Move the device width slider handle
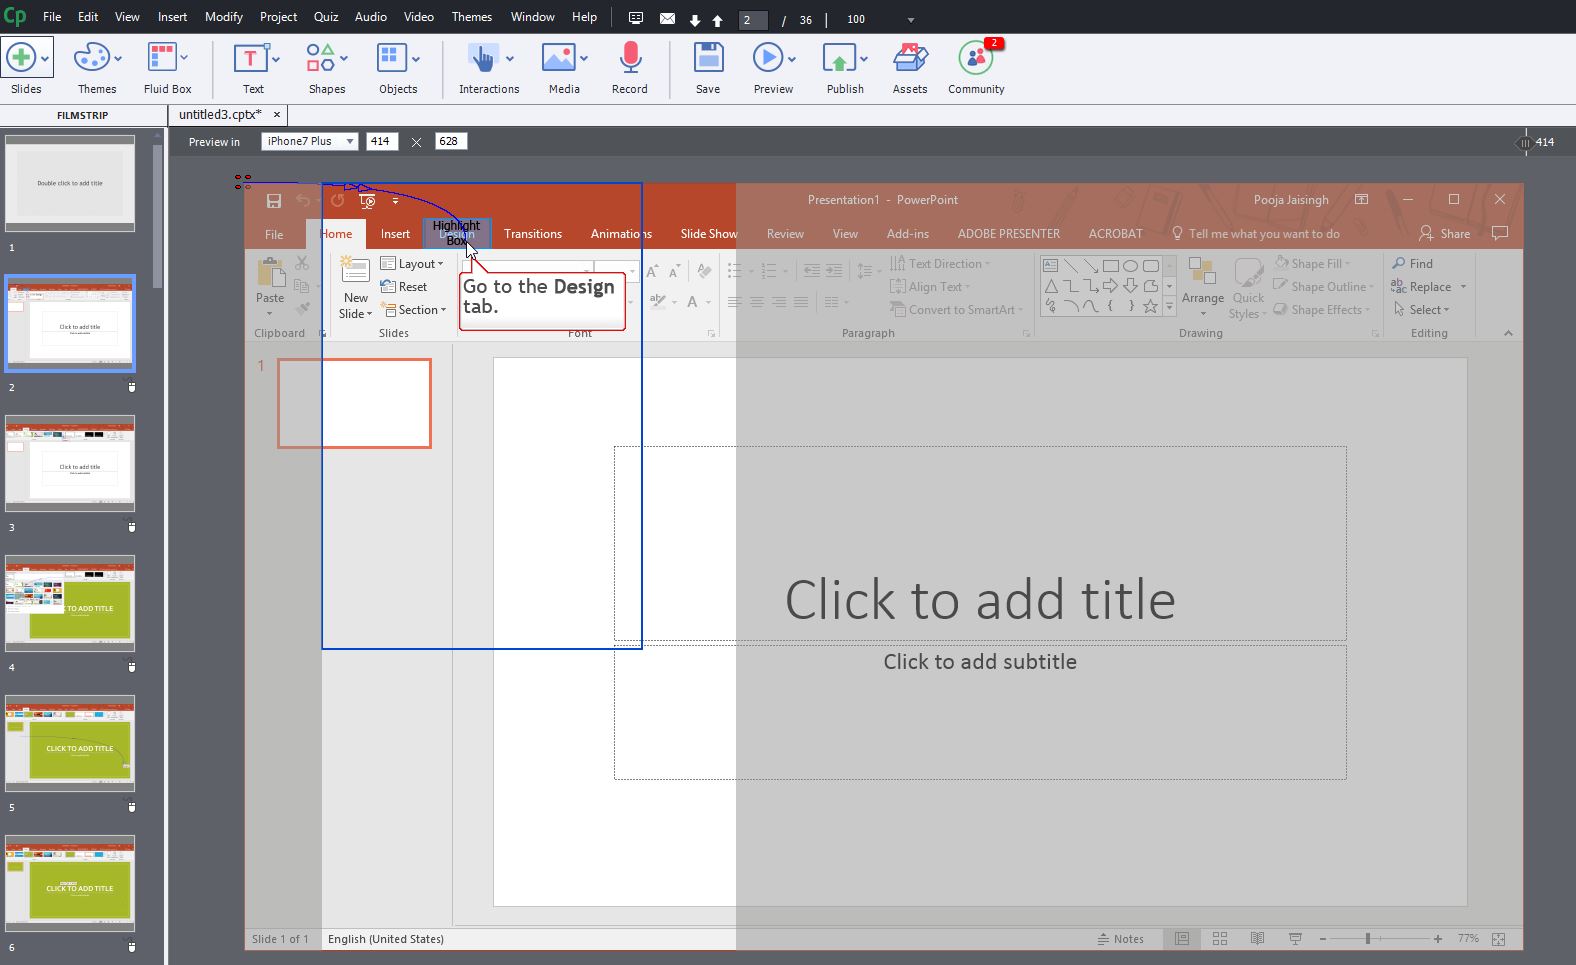This screenshot has height=965, width=1576. (1524, 142)
